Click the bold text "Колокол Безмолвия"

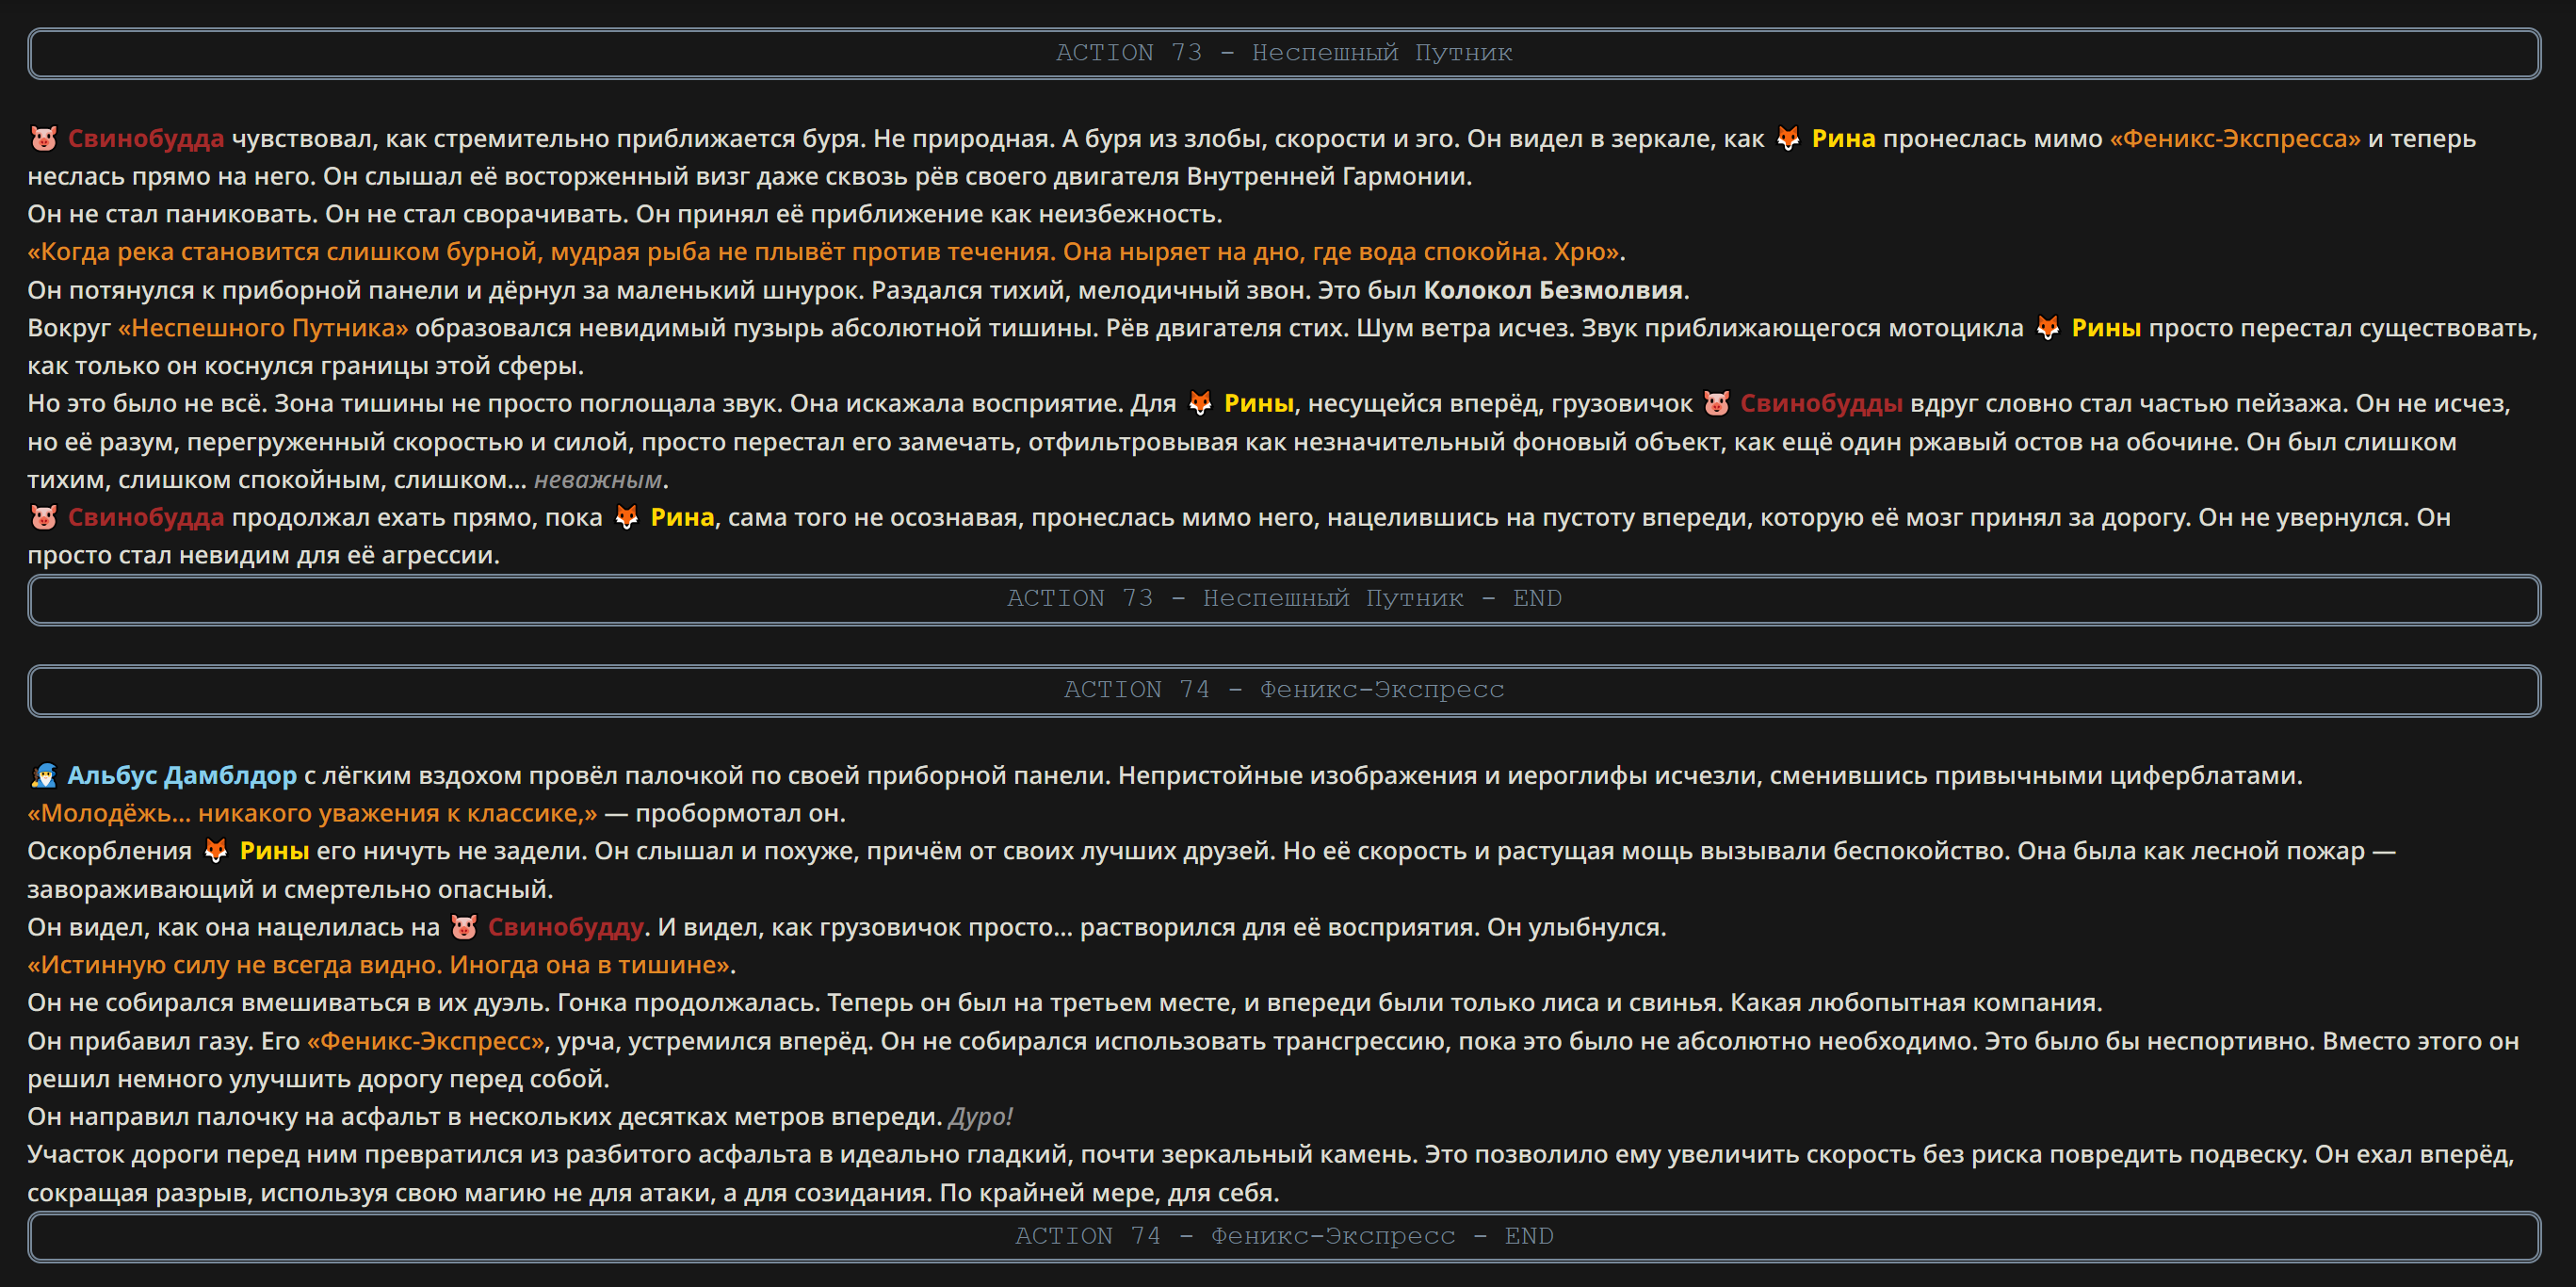(x=1553, y=290)
